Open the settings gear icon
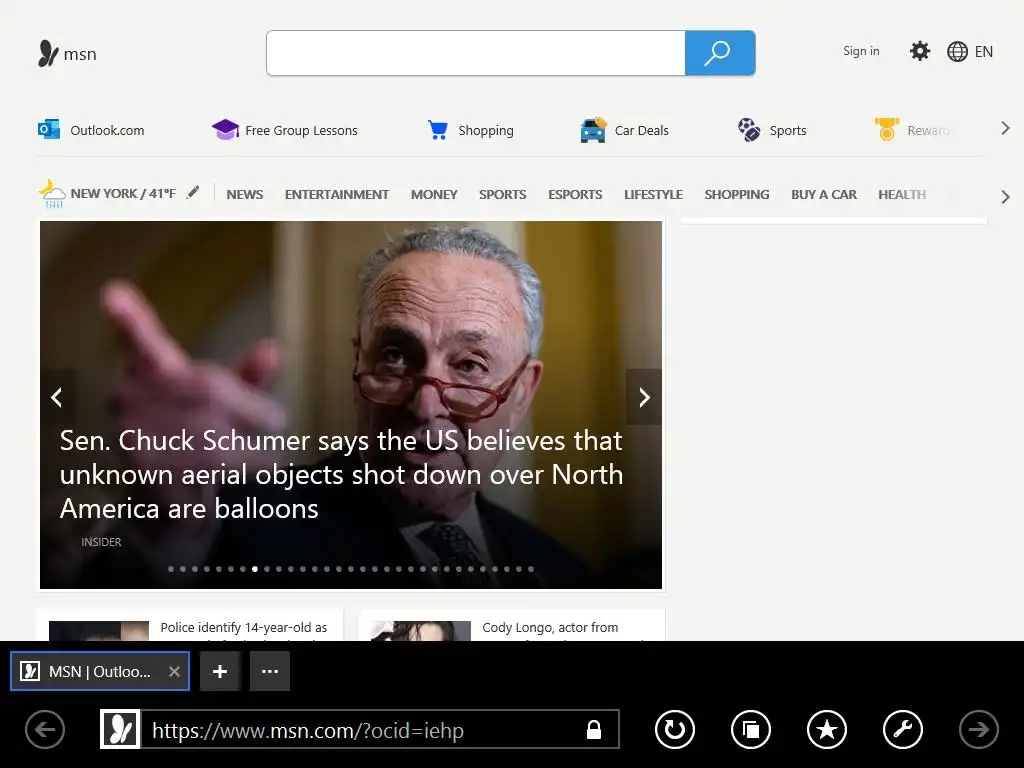This screenshot has height=768, width=1024. 920,51
